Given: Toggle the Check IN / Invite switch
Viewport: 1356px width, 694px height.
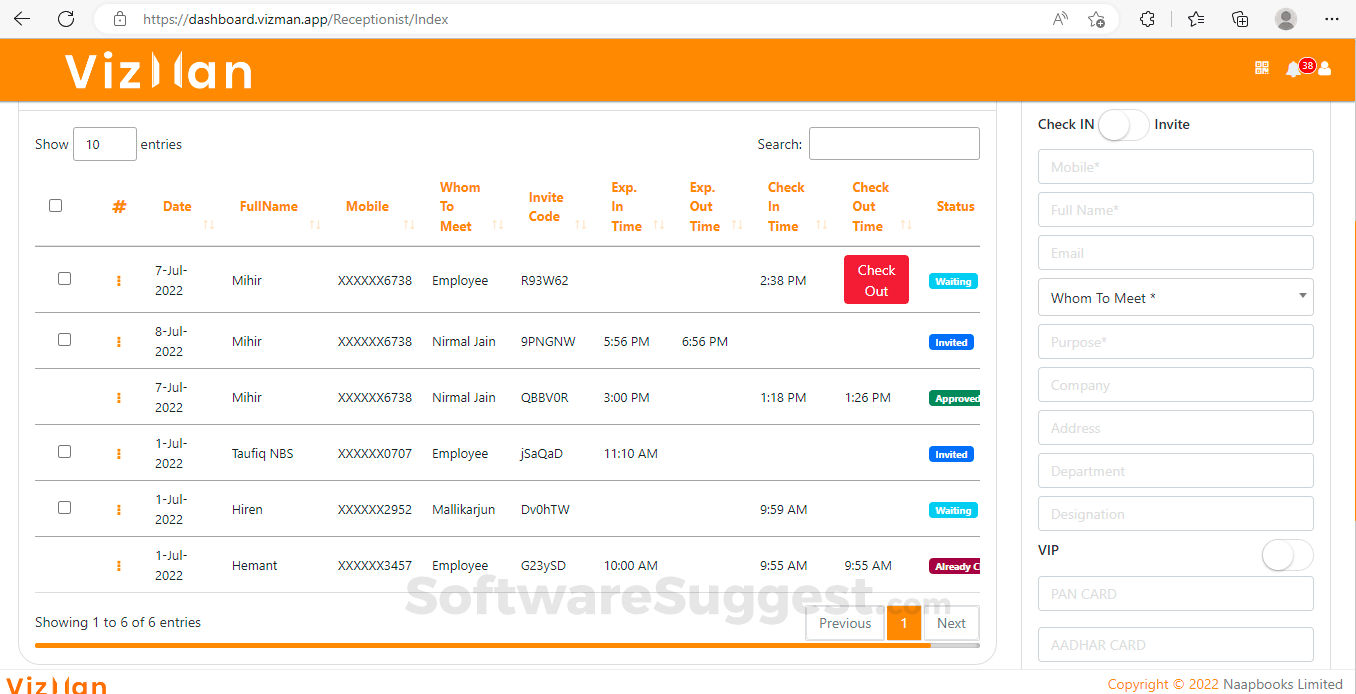Looking at the screenshot, I should (x=1124, y=125).
